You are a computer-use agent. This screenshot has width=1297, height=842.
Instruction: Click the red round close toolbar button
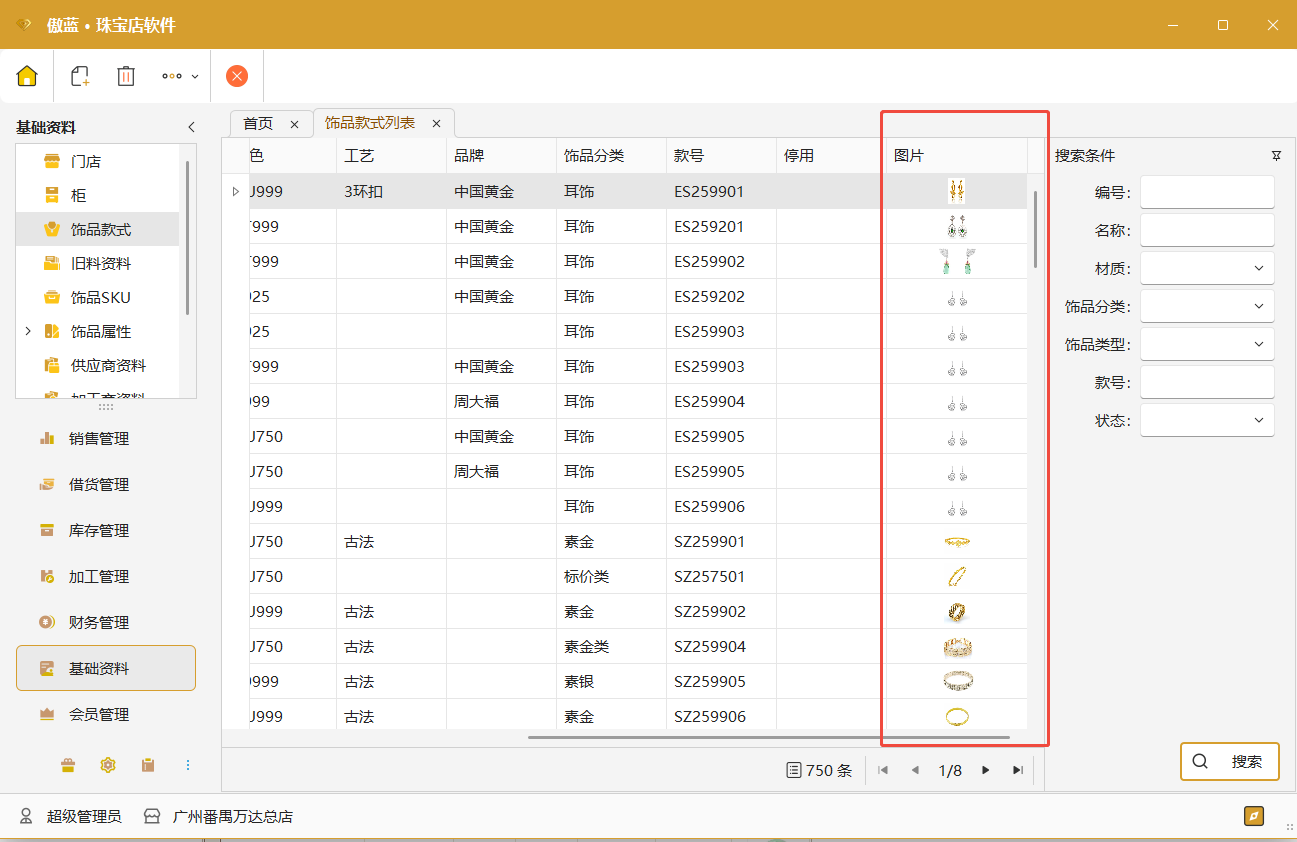pyautogui.click(x=237, y=76)
